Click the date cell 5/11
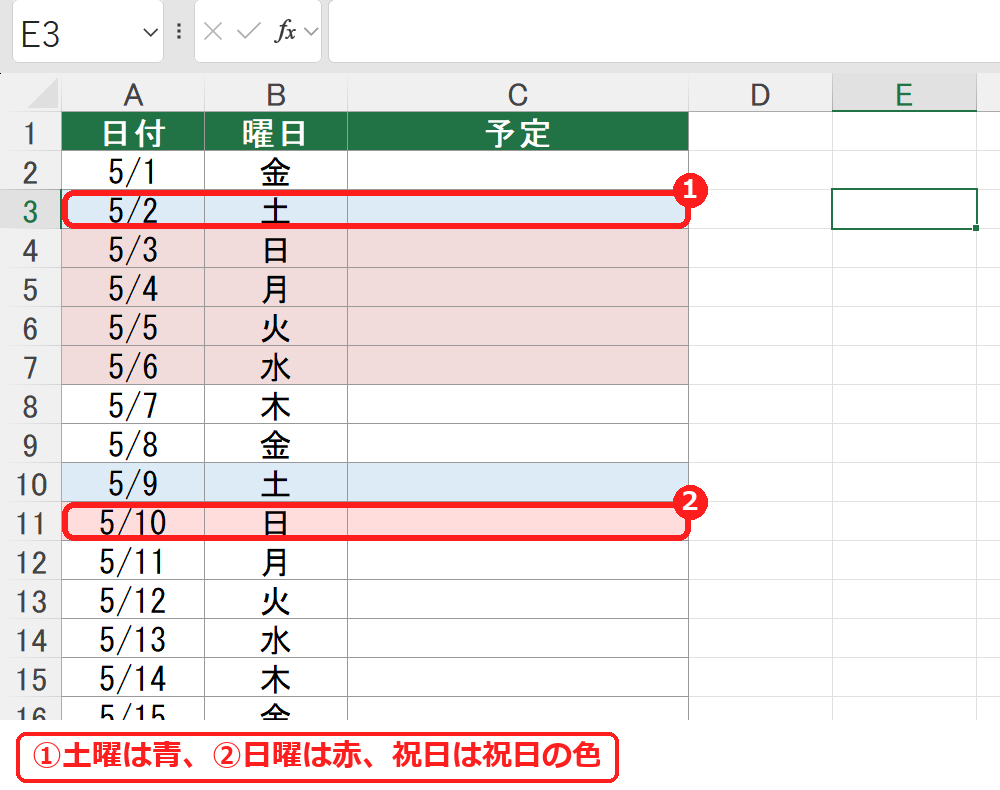The image size is (1000, 790). click(133, 562)
